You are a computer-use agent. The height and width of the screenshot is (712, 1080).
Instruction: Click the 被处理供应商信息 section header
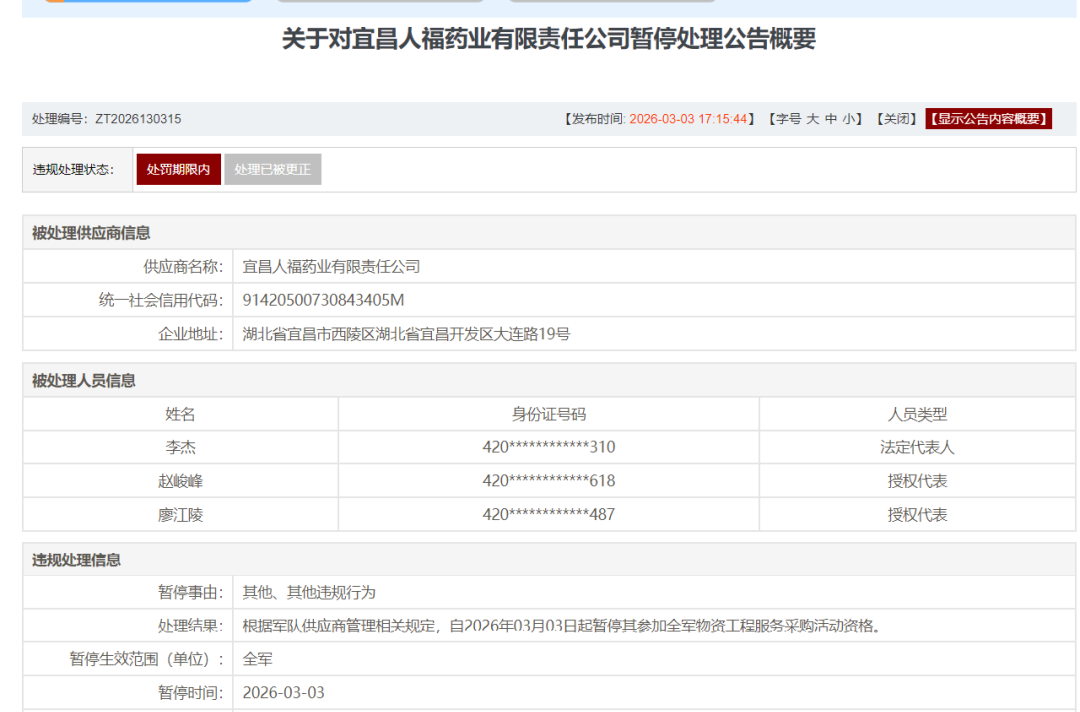click(x=91, y=233)
